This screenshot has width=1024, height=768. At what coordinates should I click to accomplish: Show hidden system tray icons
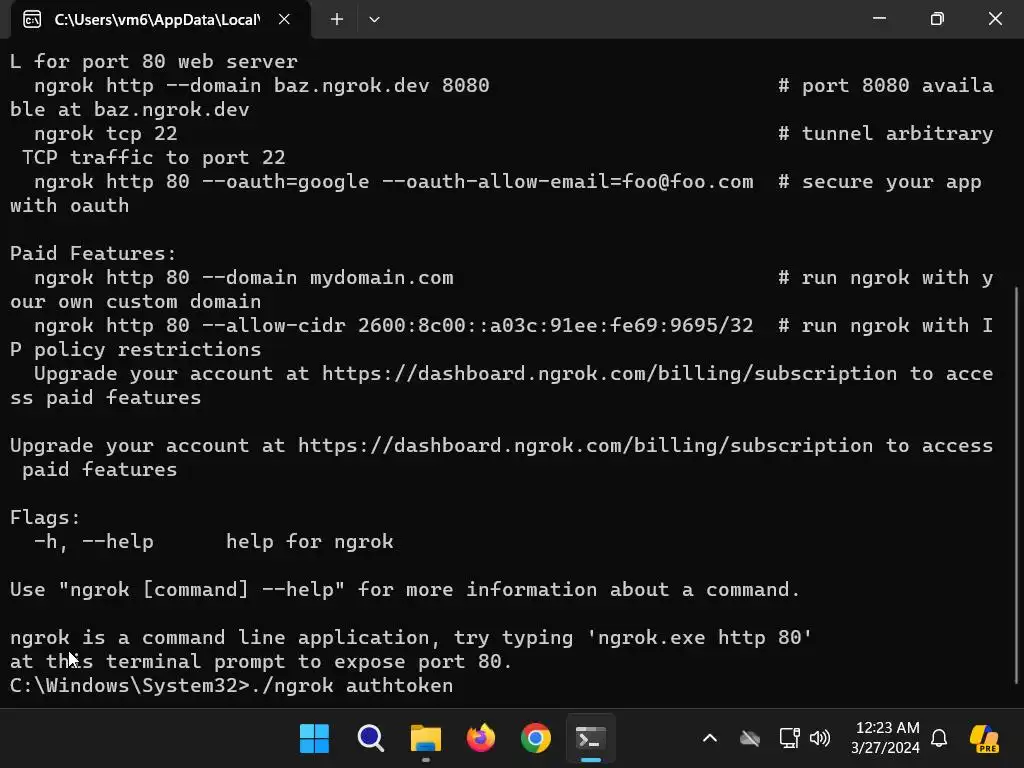710,739
